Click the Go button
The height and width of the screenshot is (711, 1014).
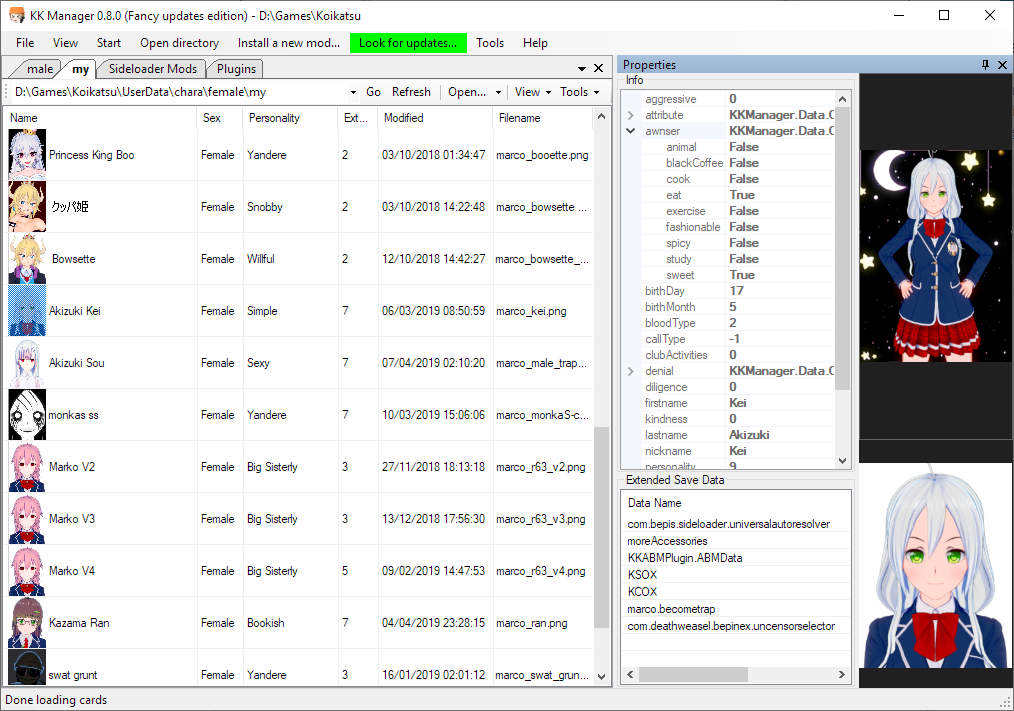coord(373,92)
